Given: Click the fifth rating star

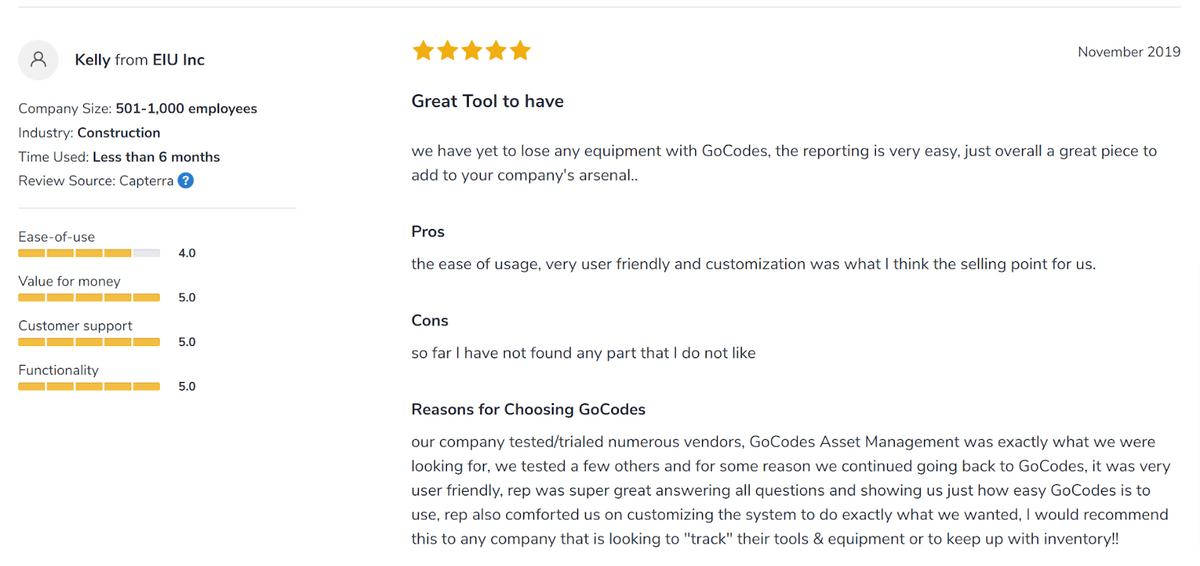Looking at the screenshot, I should pyautogui.click(x=520, y=51).
